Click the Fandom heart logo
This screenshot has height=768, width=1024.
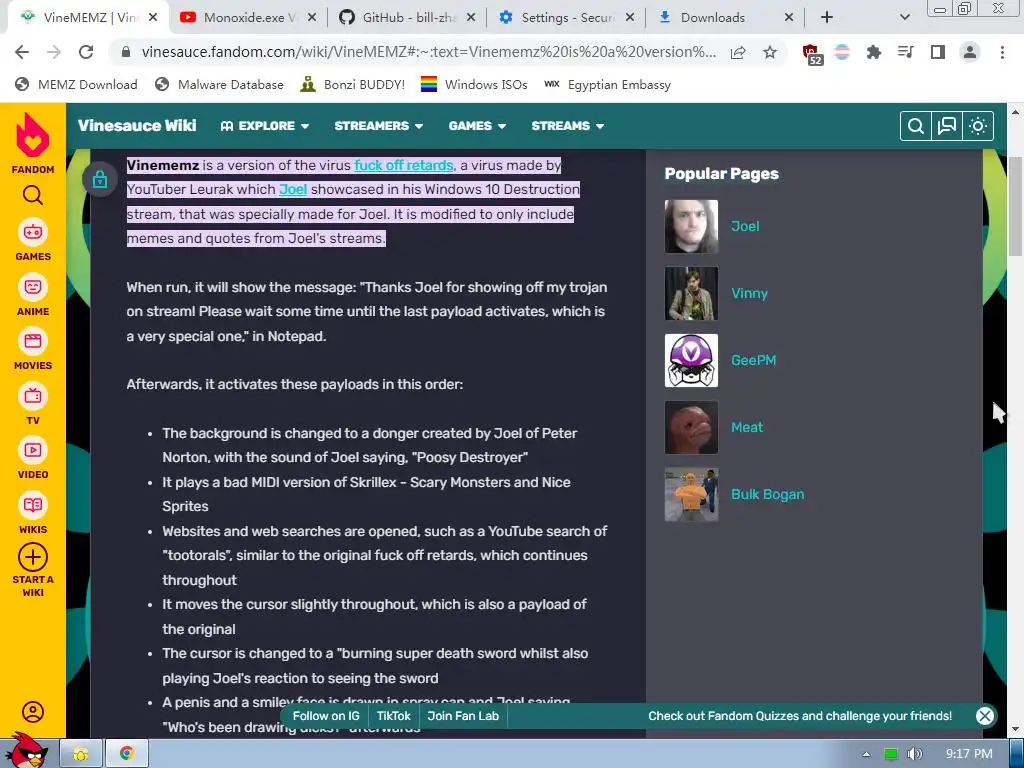pyautogui.click(x=33, y=135)
